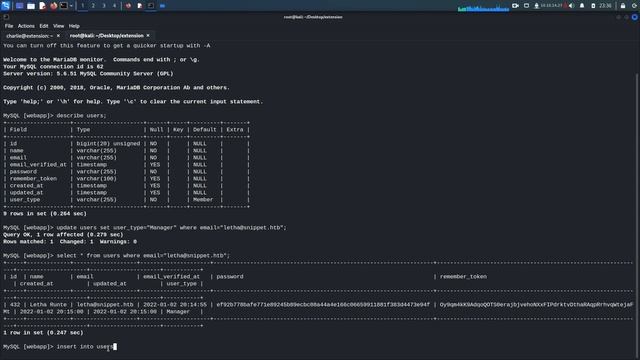Click the update users set user_type command

(171, 227)
